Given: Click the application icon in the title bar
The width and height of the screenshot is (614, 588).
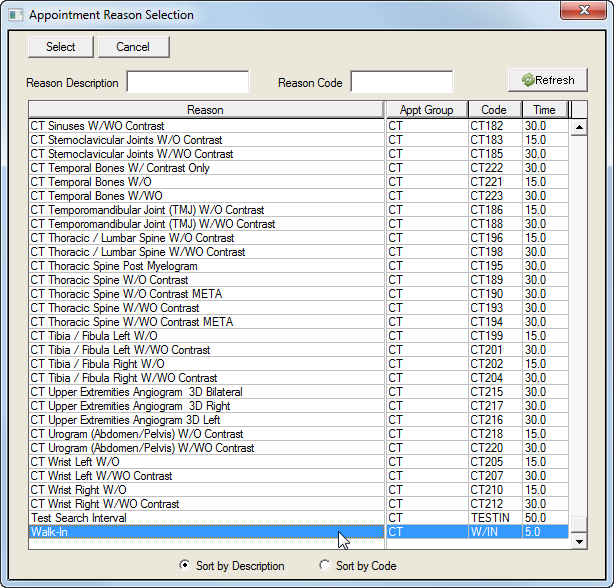Looking at the screenshot, I should pos(16,15).
